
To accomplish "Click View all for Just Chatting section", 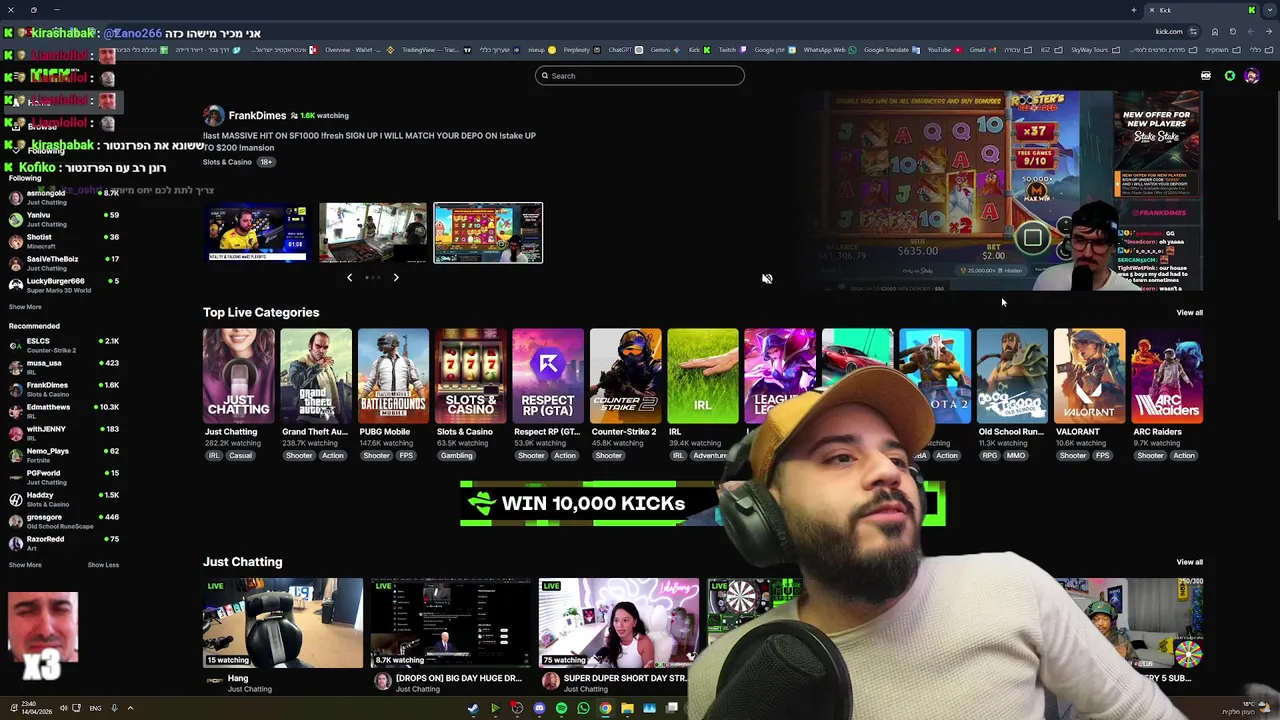I will 1189,562.
